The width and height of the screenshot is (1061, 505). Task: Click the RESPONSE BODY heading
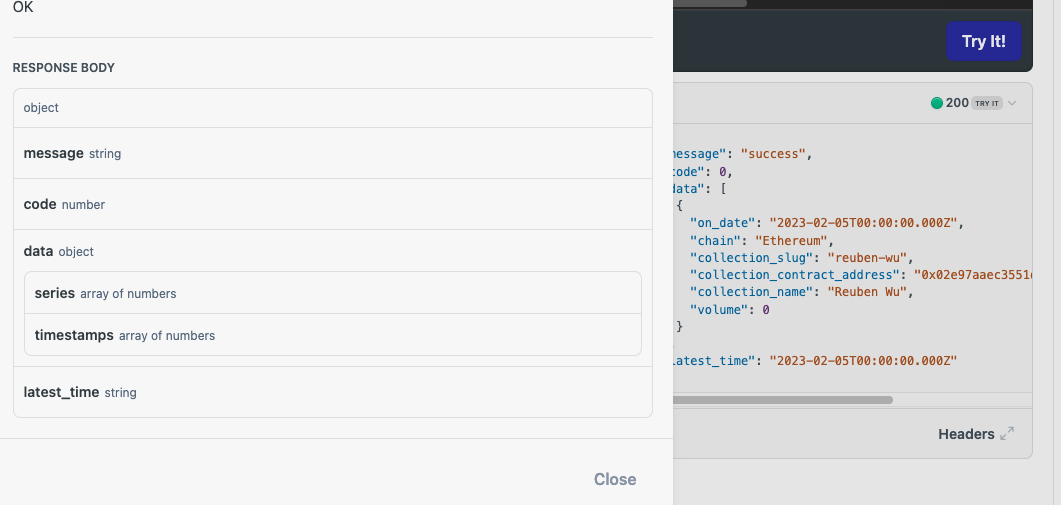tap(64, 68)
